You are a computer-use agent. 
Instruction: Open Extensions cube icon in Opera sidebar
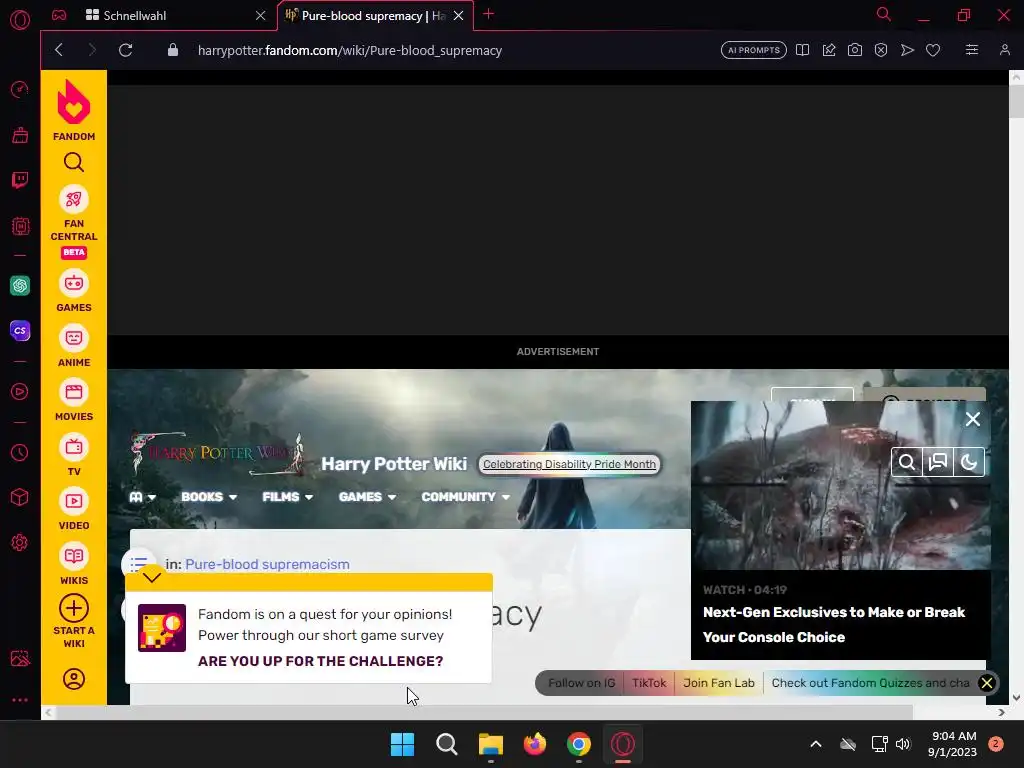[x=20, y=497]
